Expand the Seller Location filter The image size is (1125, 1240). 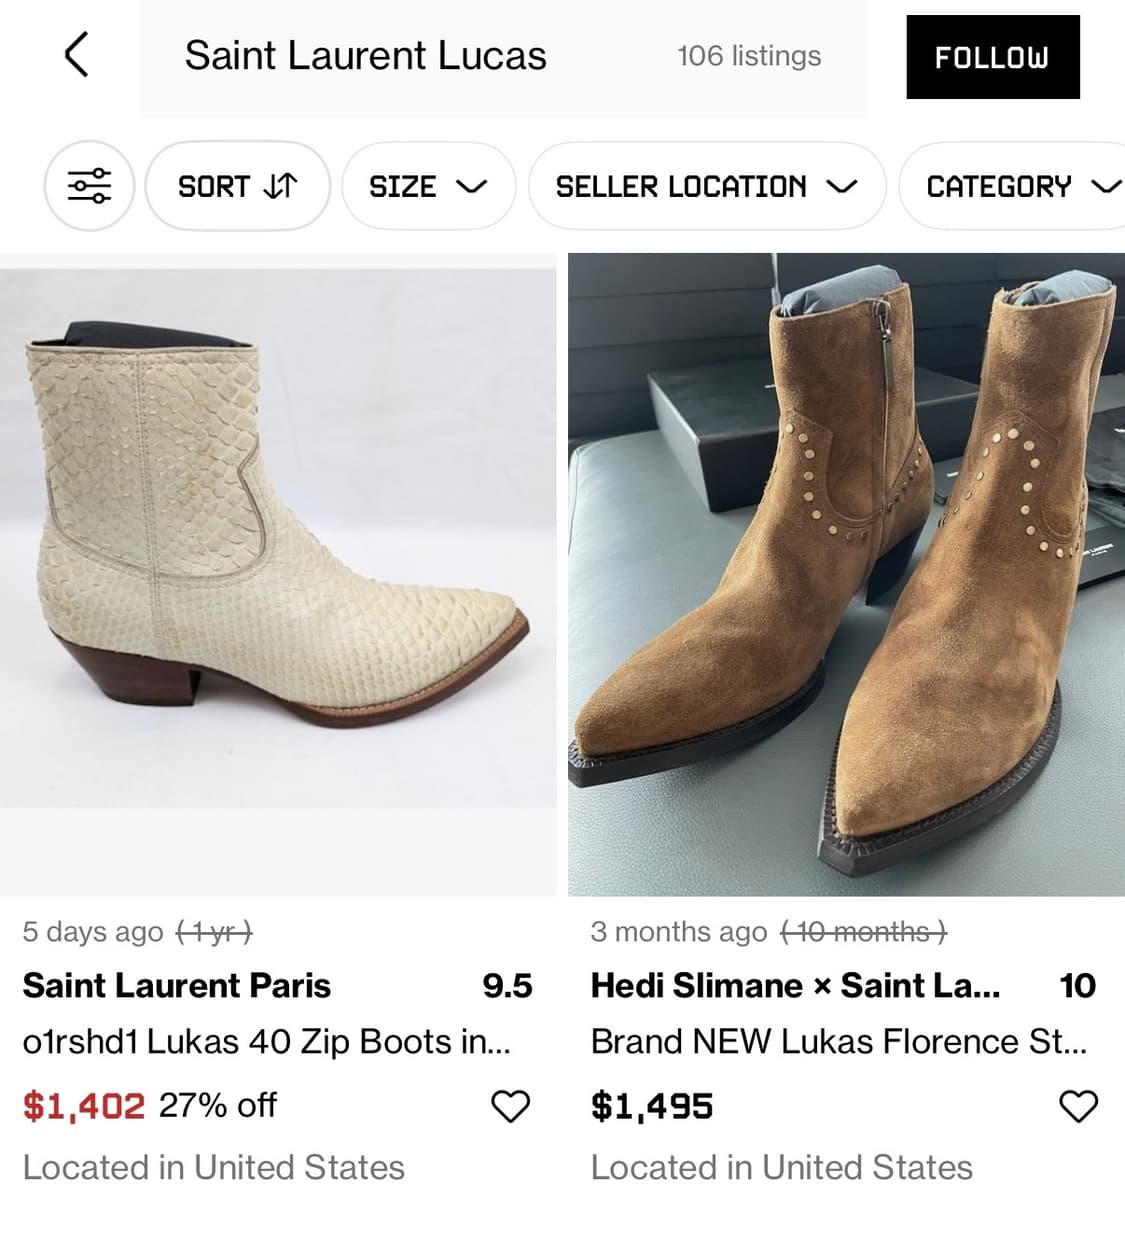point(706,186)
